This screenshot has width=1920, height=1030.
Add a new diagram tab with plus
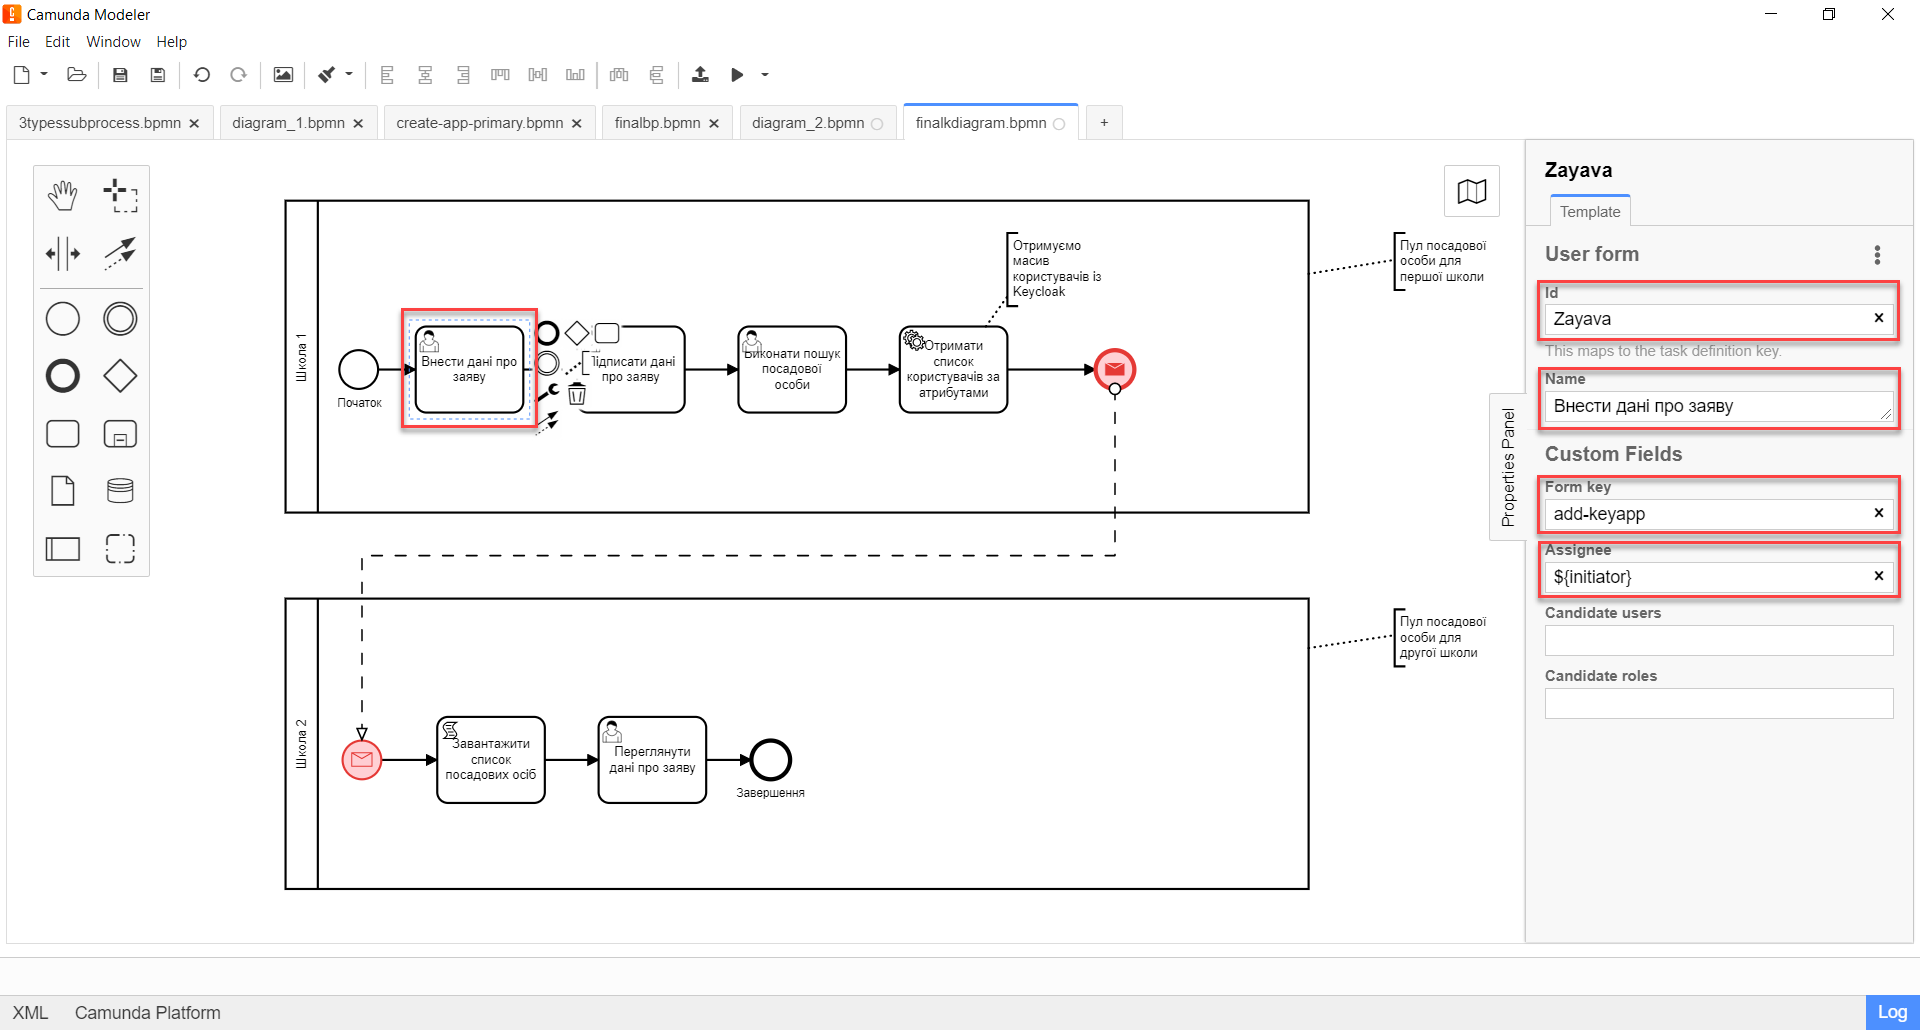point(1104,123)
